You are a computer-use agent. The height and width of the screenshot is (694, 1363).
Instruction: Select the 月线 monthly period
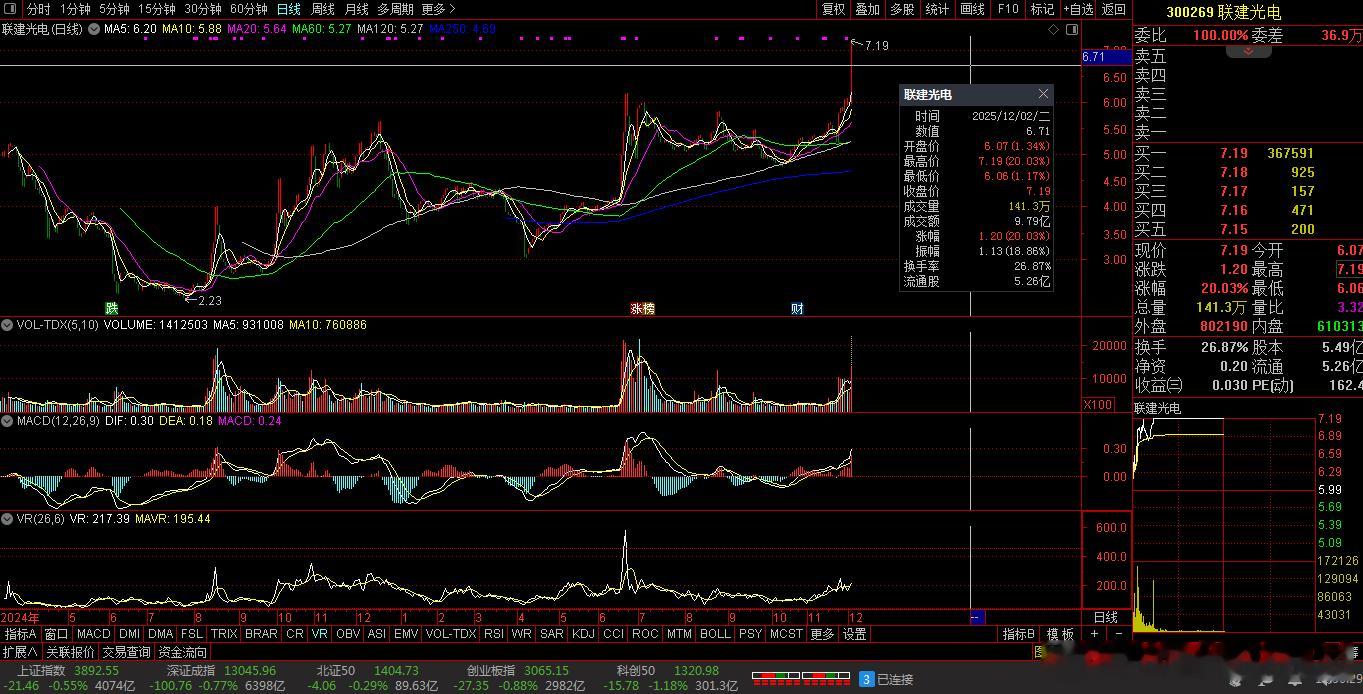point(357,9)
